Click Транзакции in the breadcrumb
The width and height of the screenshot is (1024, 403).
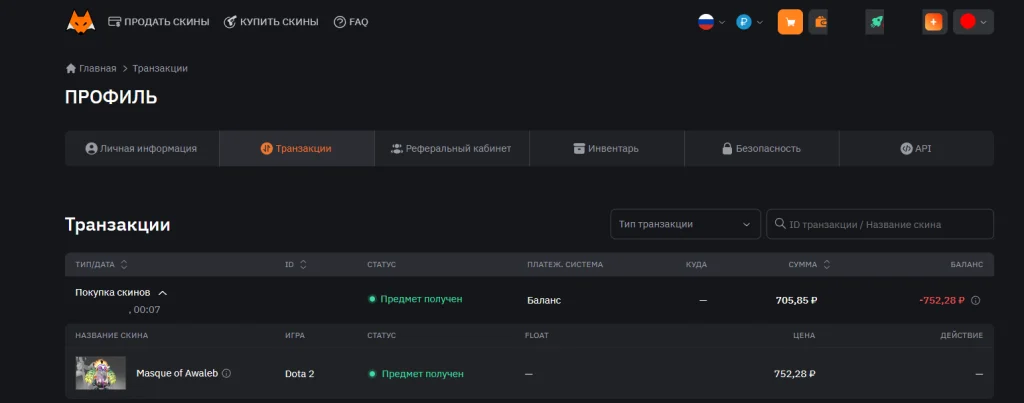click(x=160, y=69)
